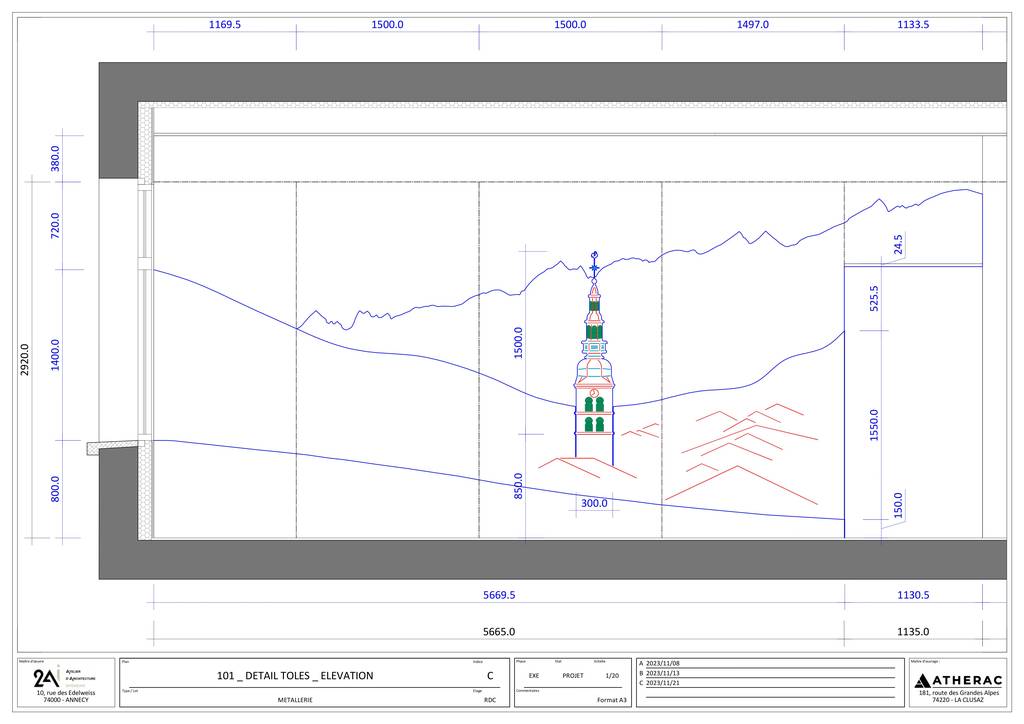Click the round clock on the bell tower
The image size is (1024, 724).
tap(594, 393)
